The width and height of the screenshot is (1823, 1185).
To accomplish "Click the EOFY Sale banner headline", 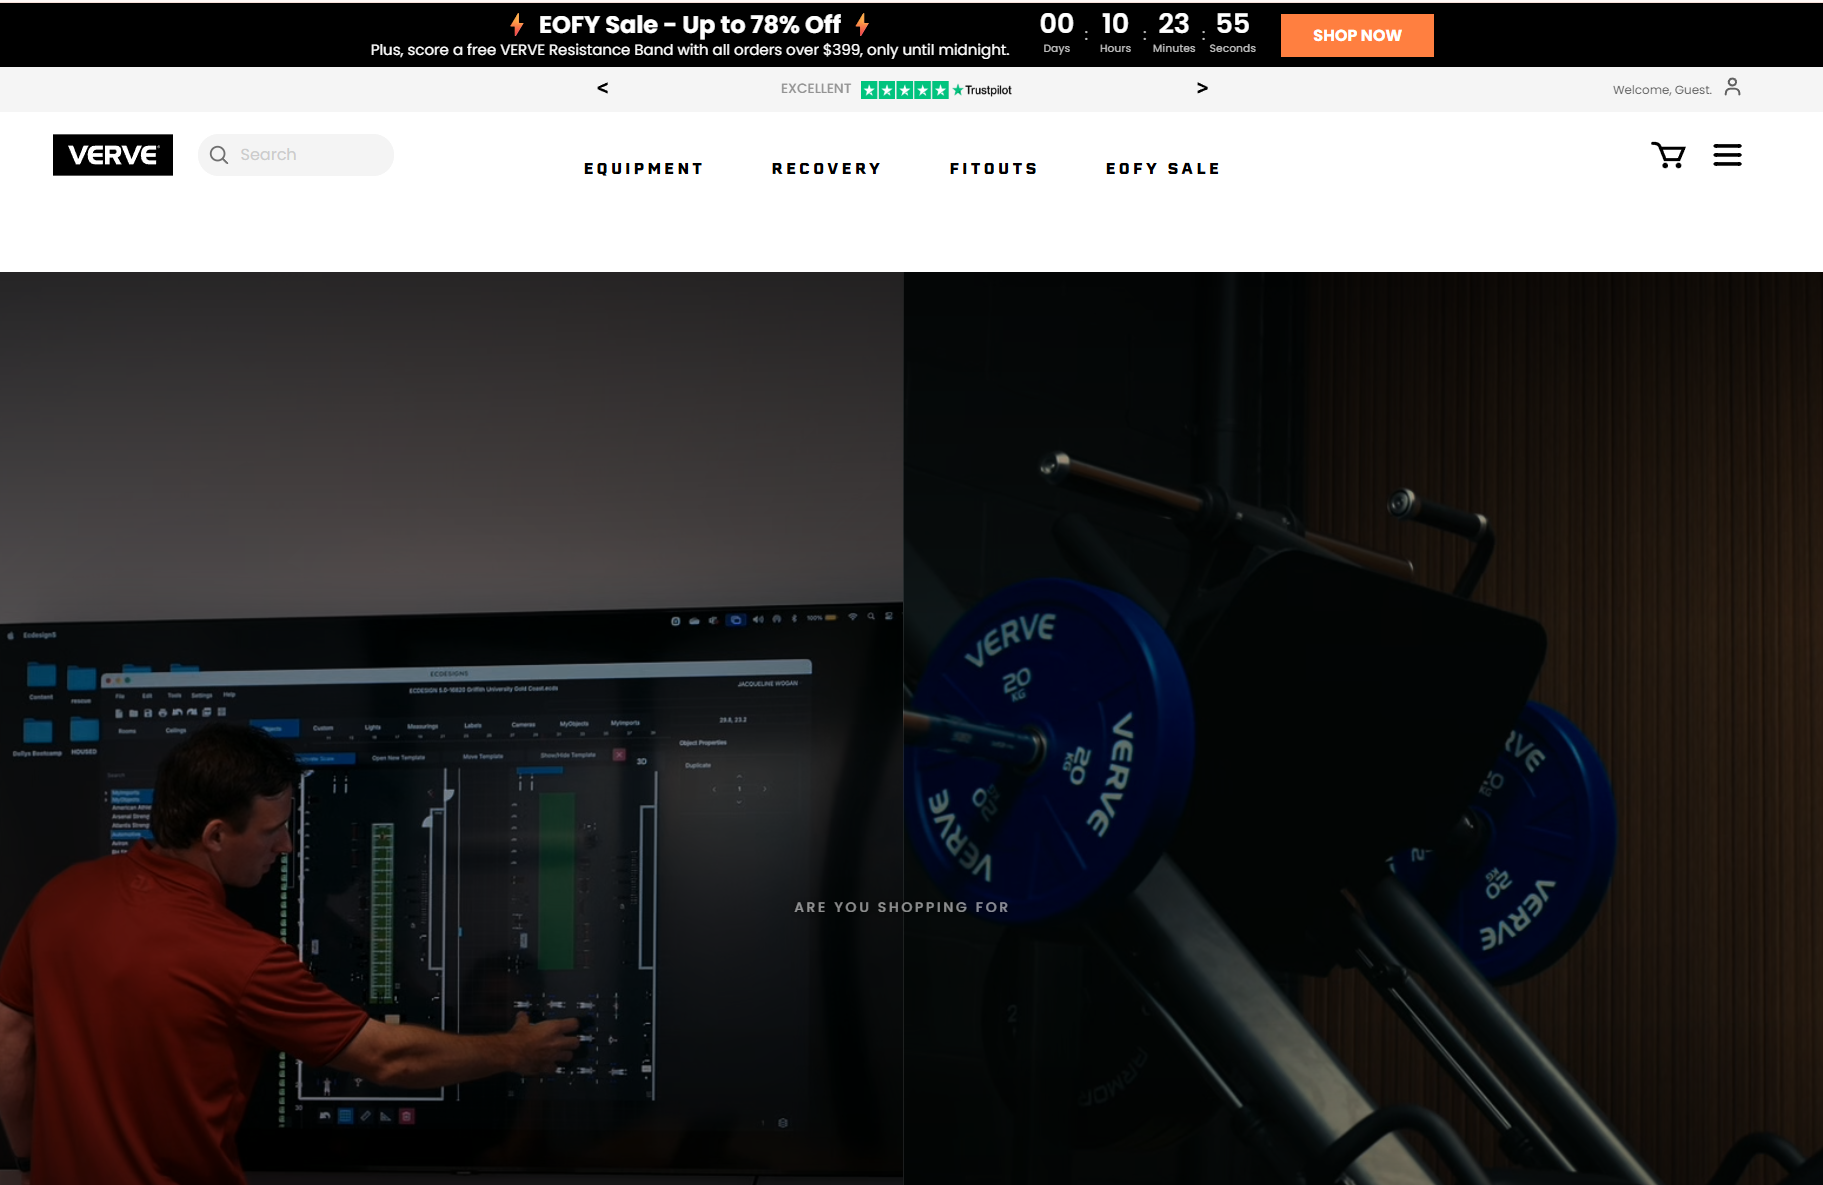I will click(x=690, y=24).
